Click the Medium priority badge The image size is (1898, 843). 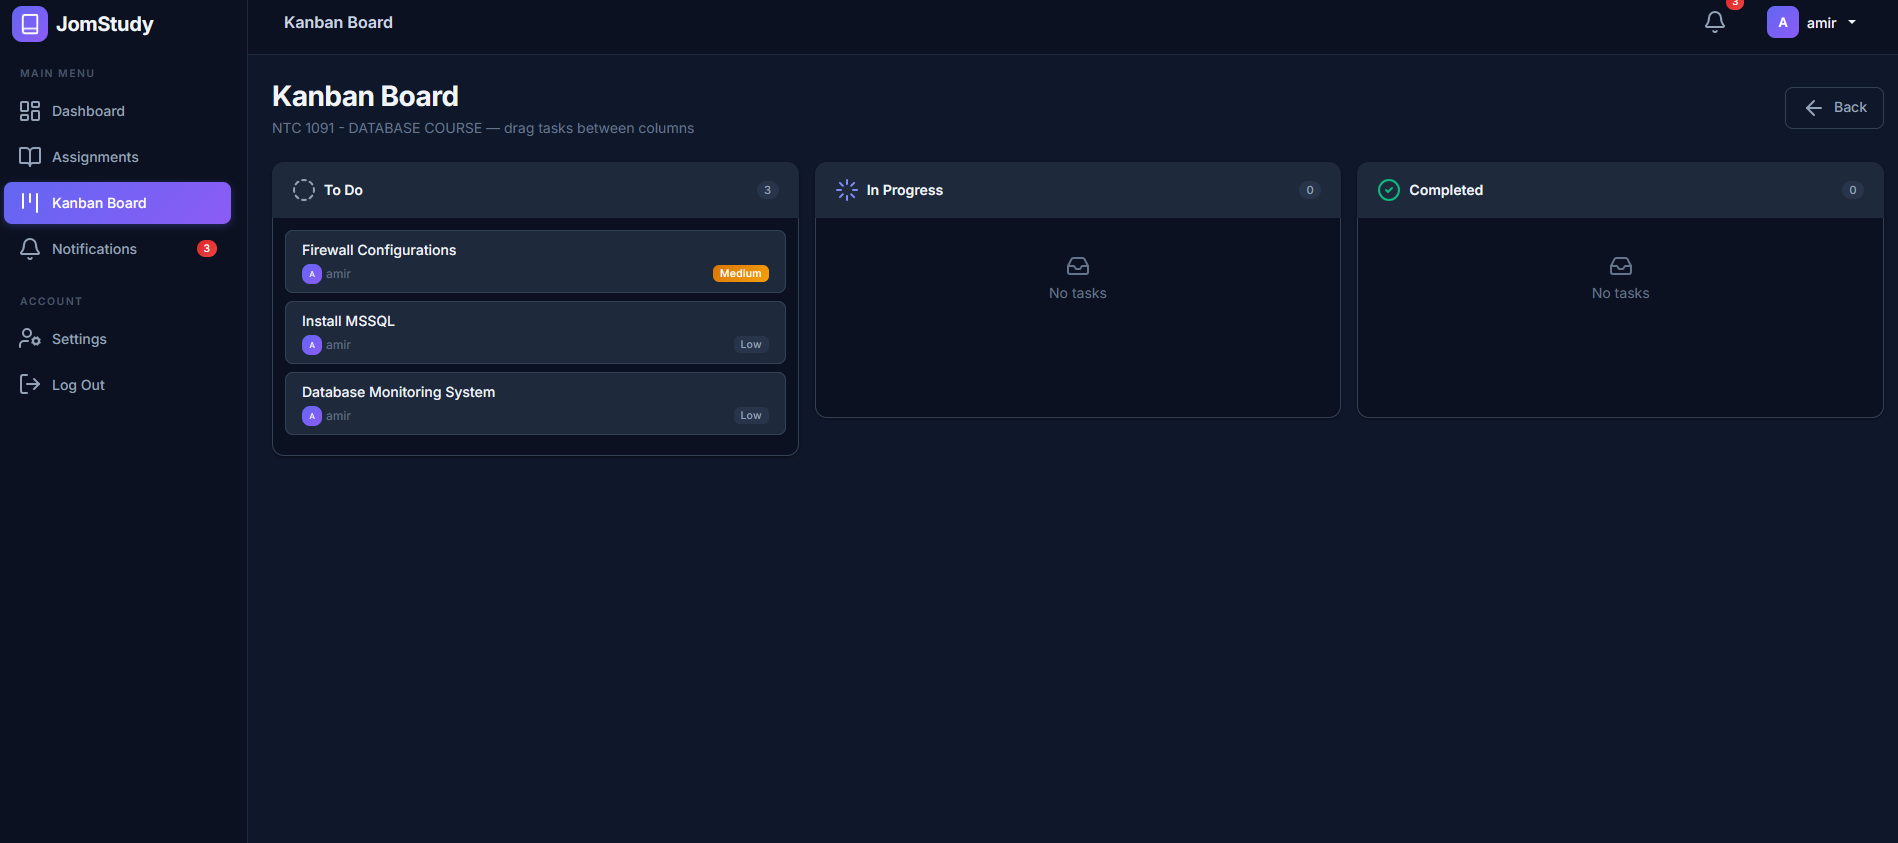click(741, 274)
